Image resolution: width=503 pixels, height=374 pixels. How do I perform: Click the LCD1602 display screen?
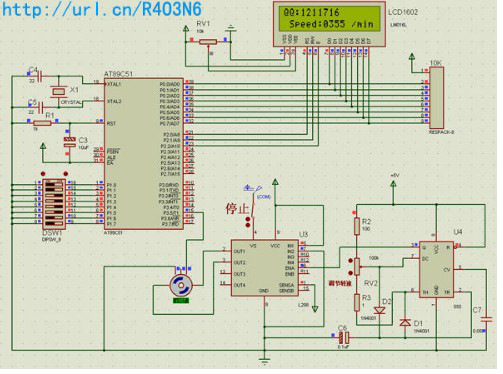(330, 19)
